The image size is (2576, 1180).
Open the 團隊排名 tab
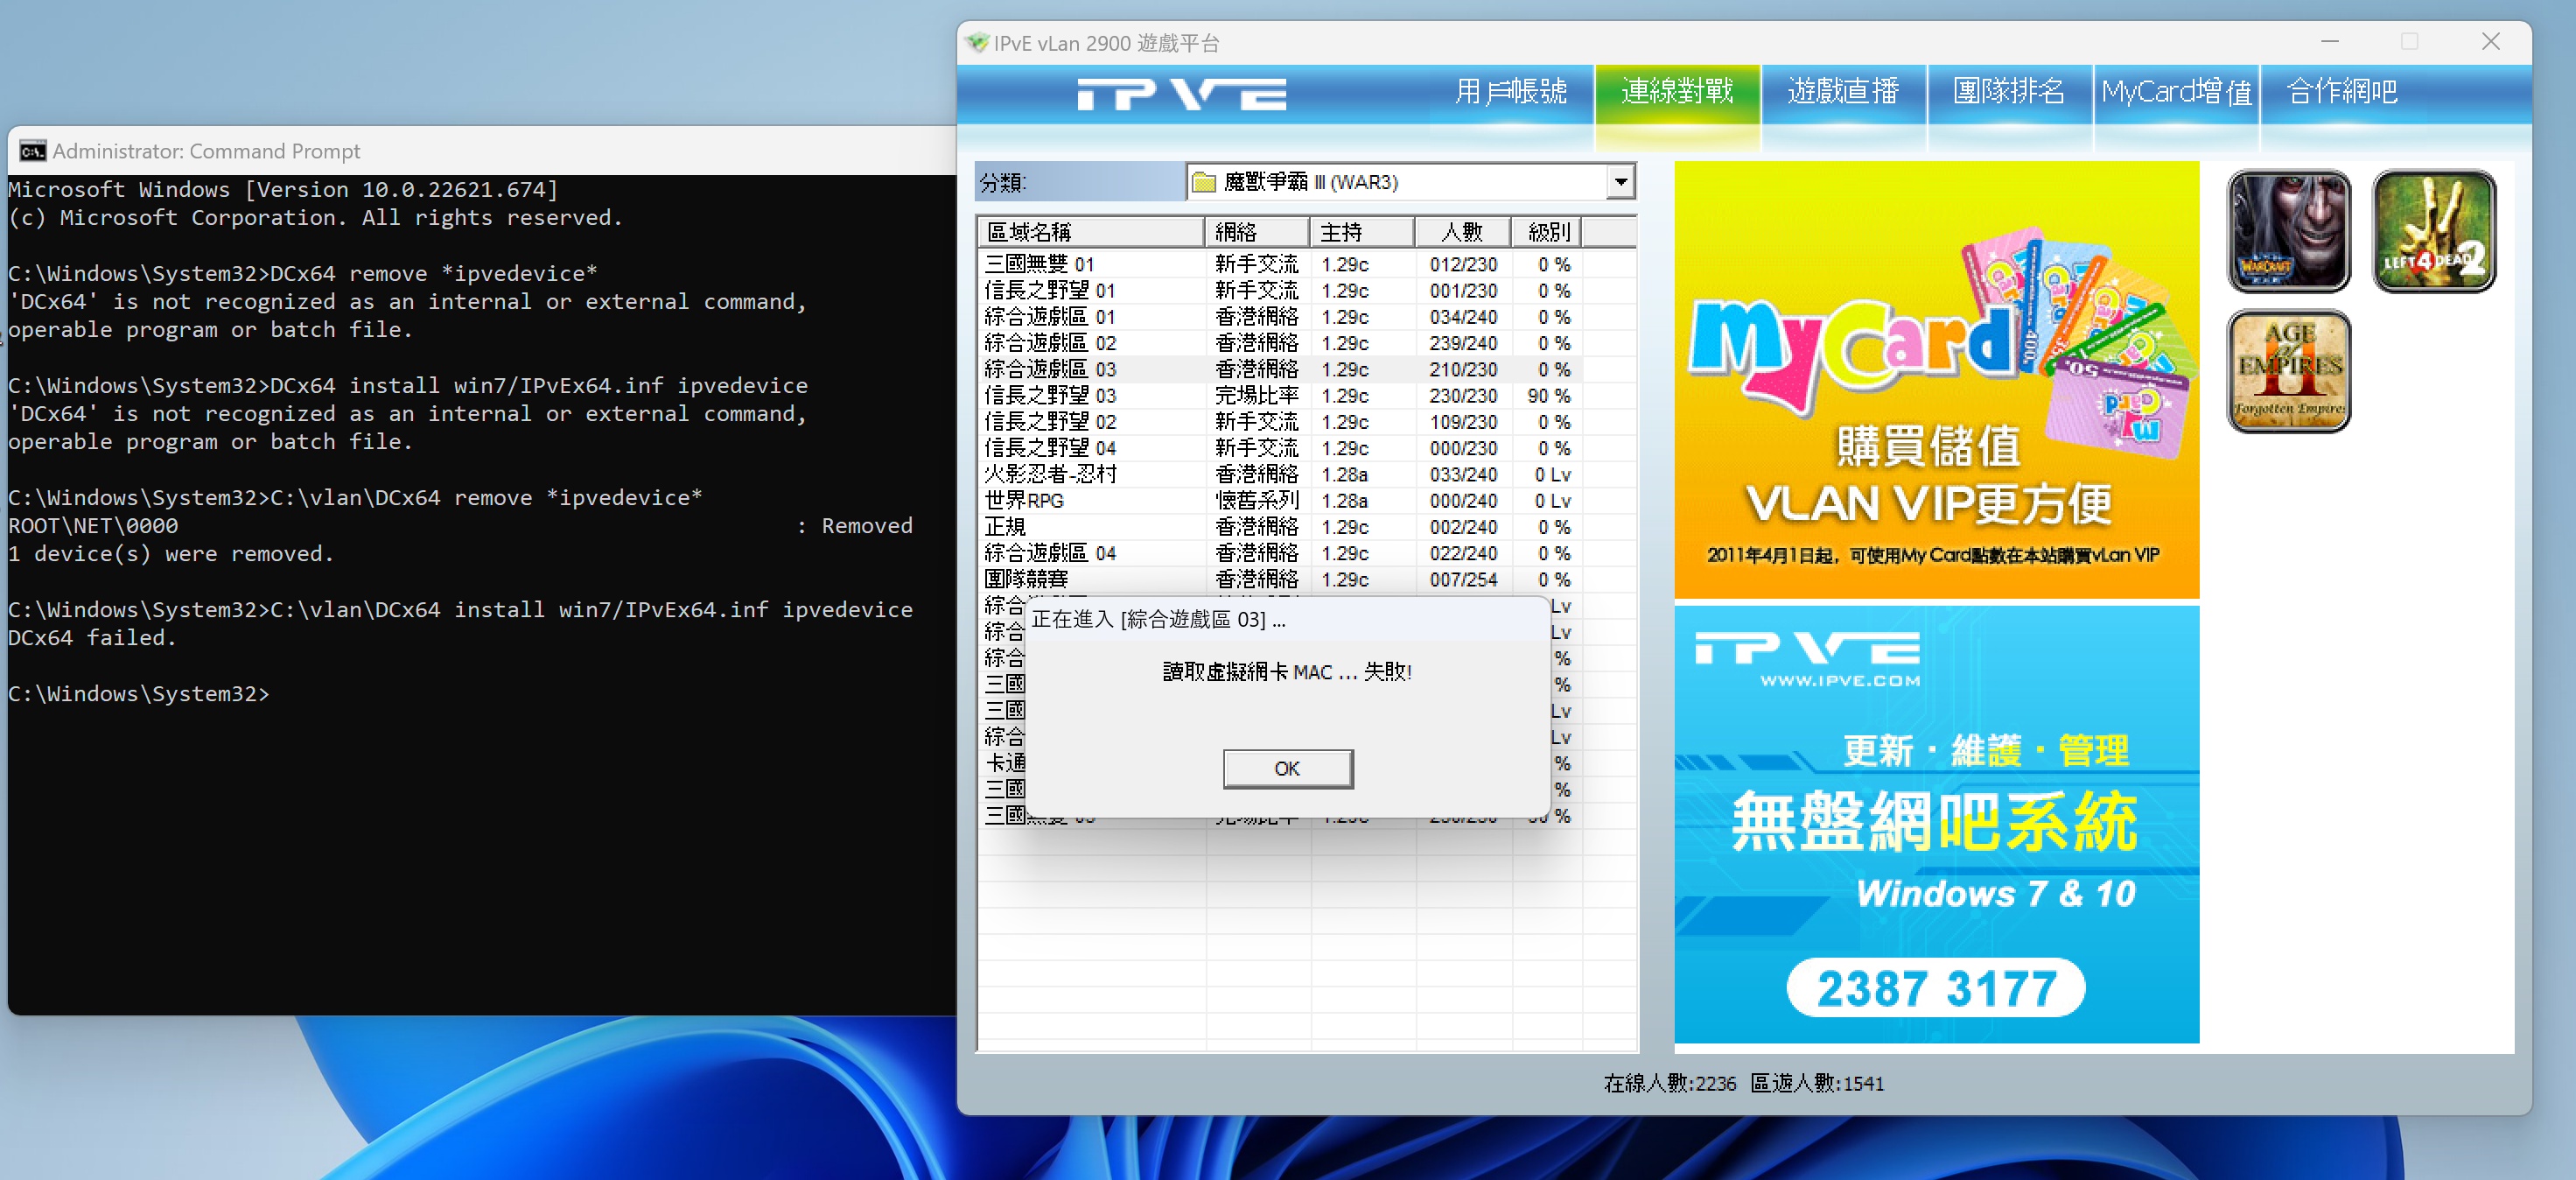(2008, 92)
